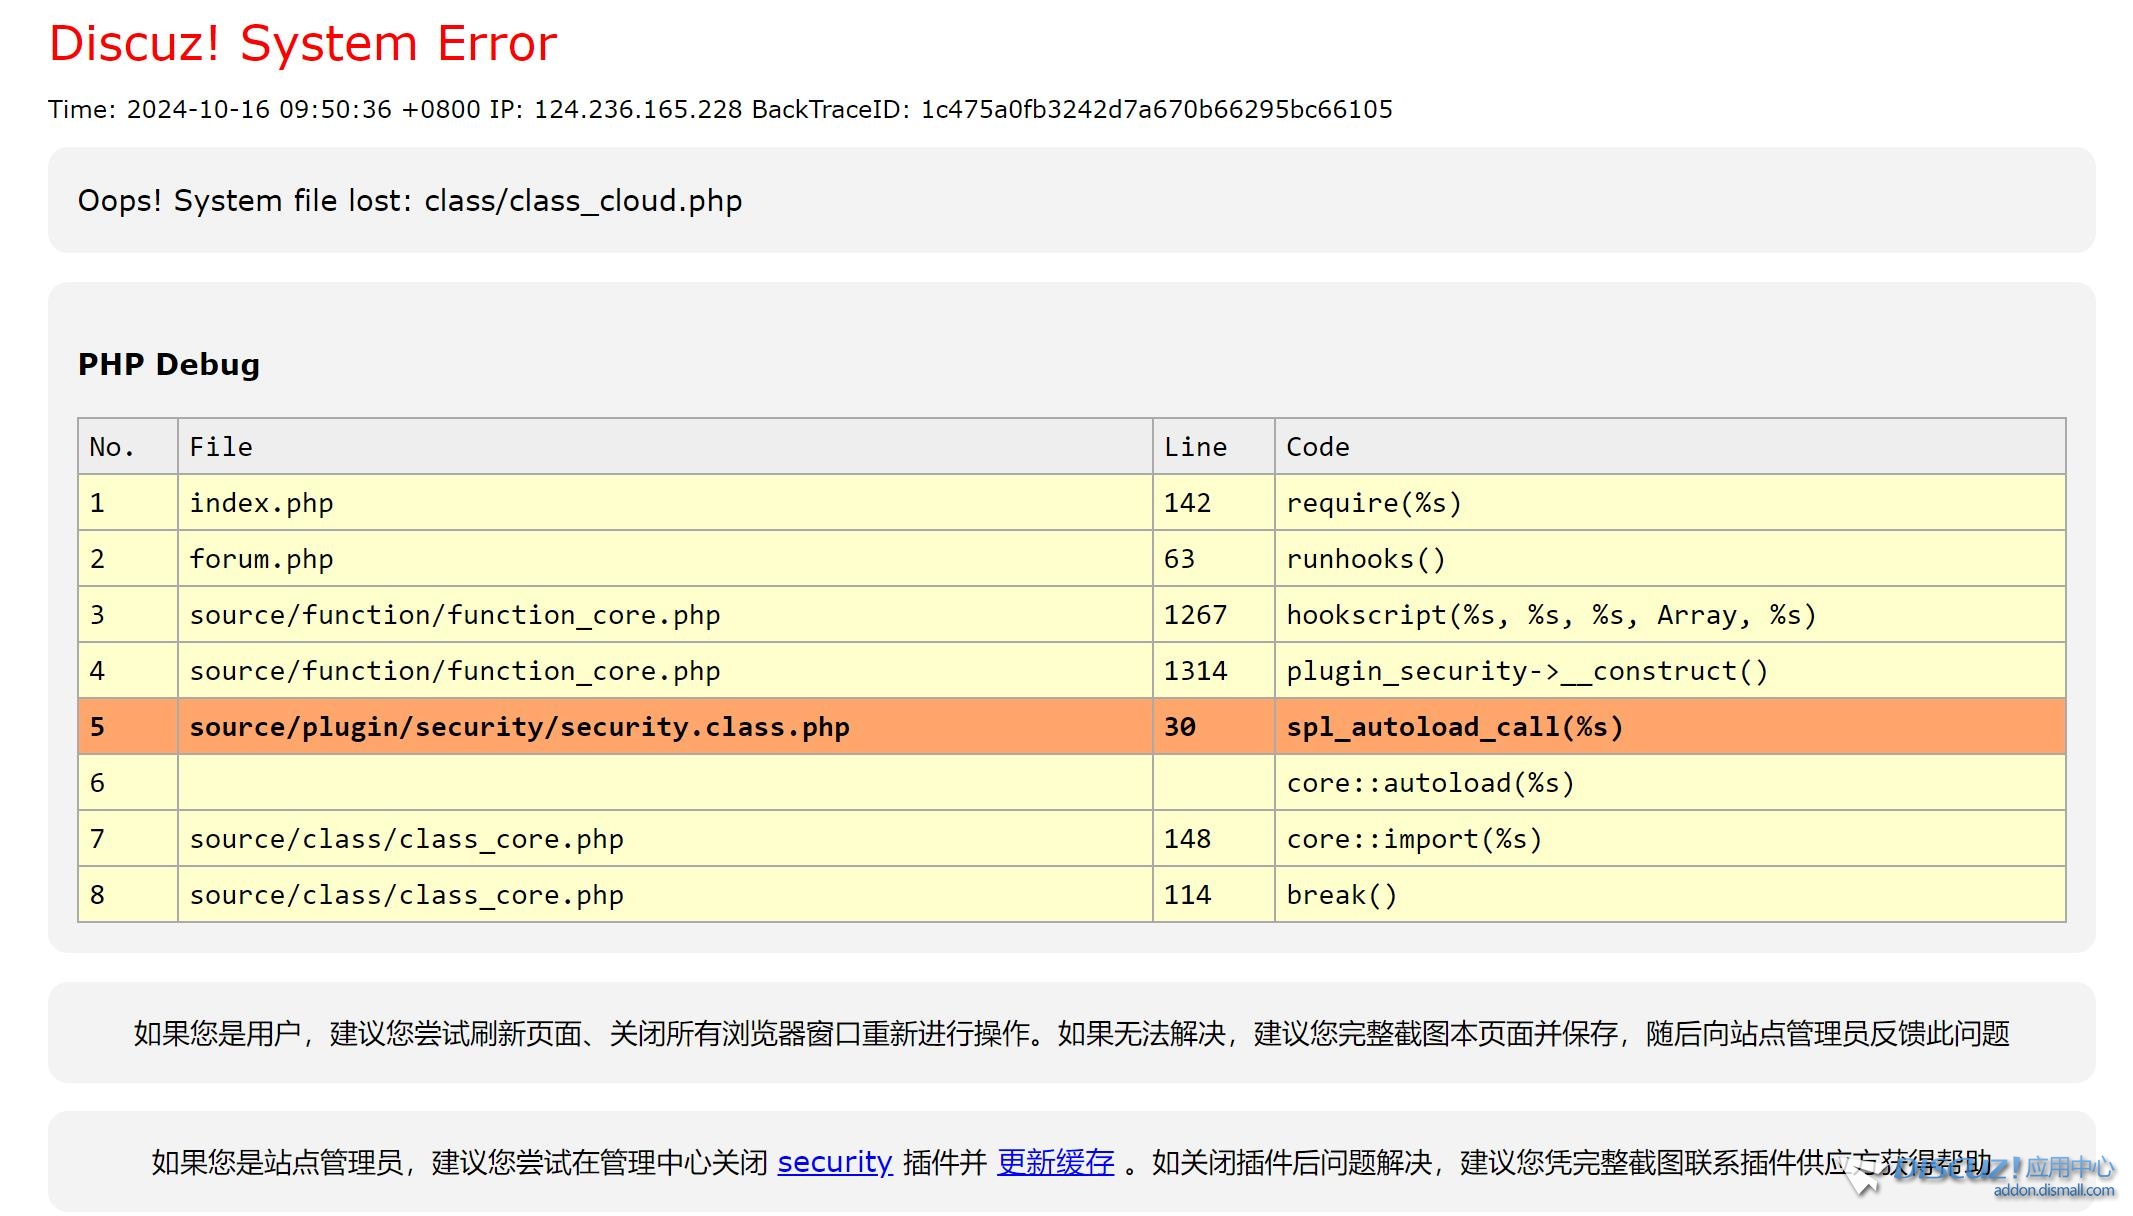The height and width of the screenshot is (1216, 2133).
Task: Click the highlighted source/plugin/security/security.class.php cell
Action: (665, 726)
